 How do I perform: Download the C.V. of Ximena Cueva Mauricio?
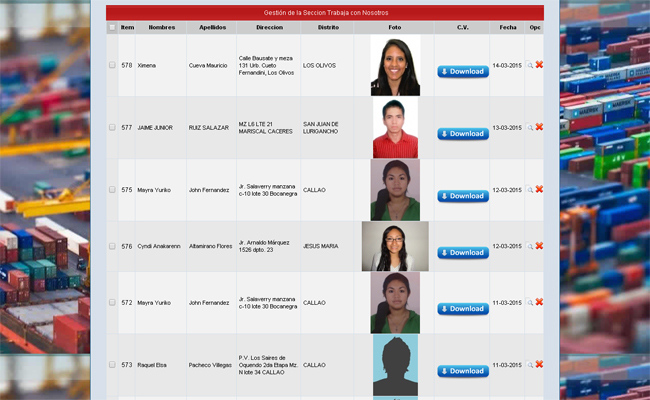(463, 72)
